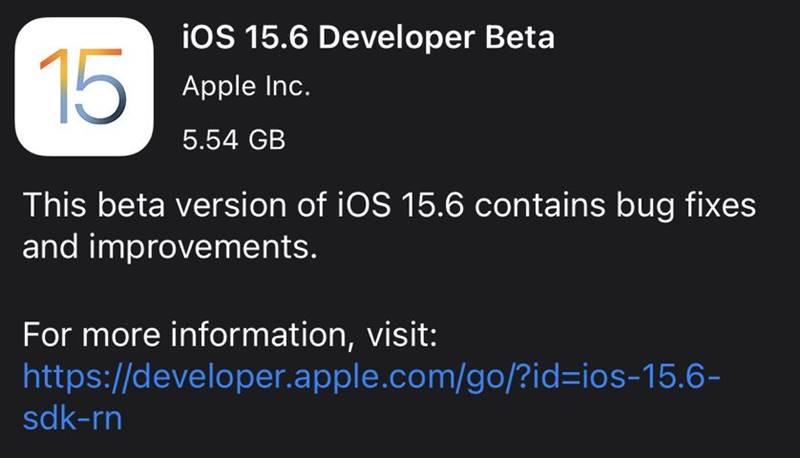Click the word Beta in the title
Image resolution: width=800 pixels, height=458 pixels.
tap(519, 37)
